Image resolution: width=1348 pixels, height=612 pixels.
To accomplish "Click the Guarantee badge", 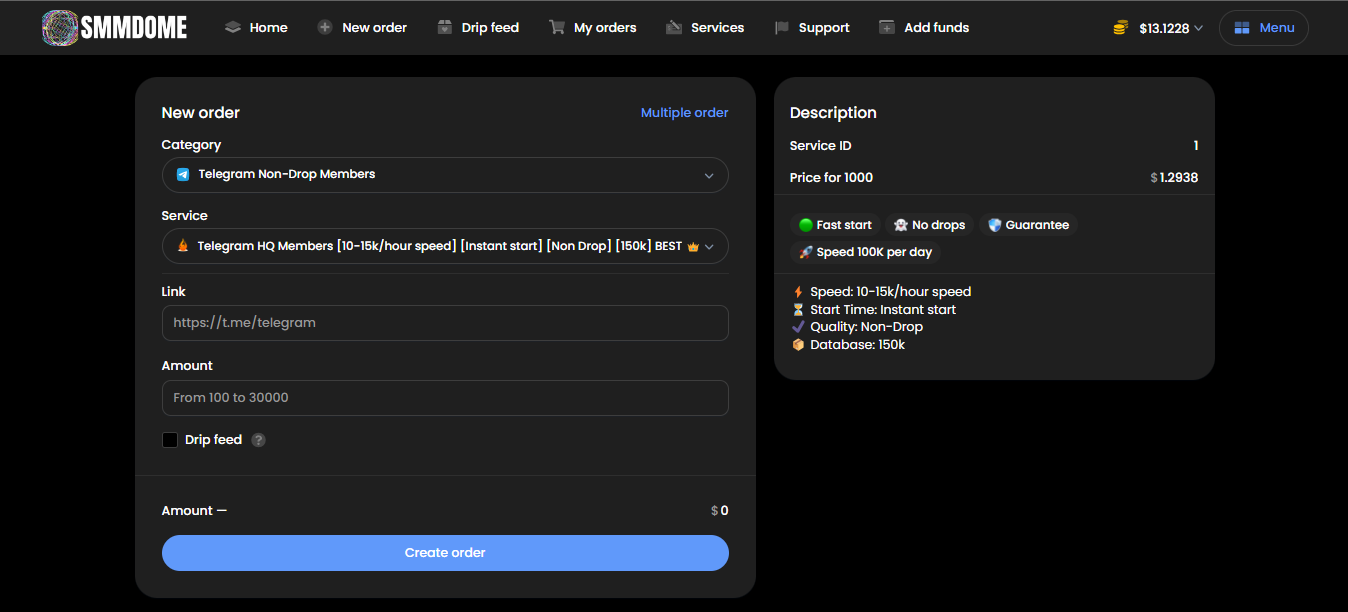I will click(1028, 225).
